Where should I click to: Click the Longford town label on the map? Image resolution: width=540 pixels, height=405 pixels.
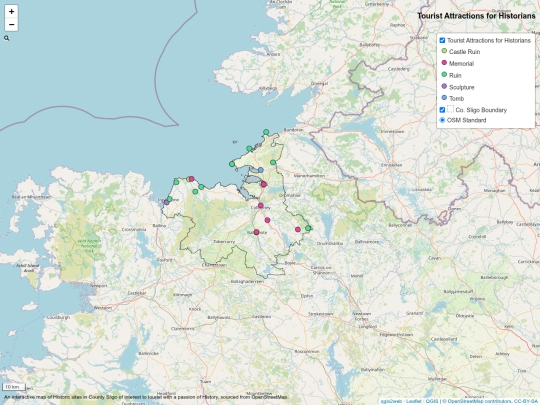point(368,326)
